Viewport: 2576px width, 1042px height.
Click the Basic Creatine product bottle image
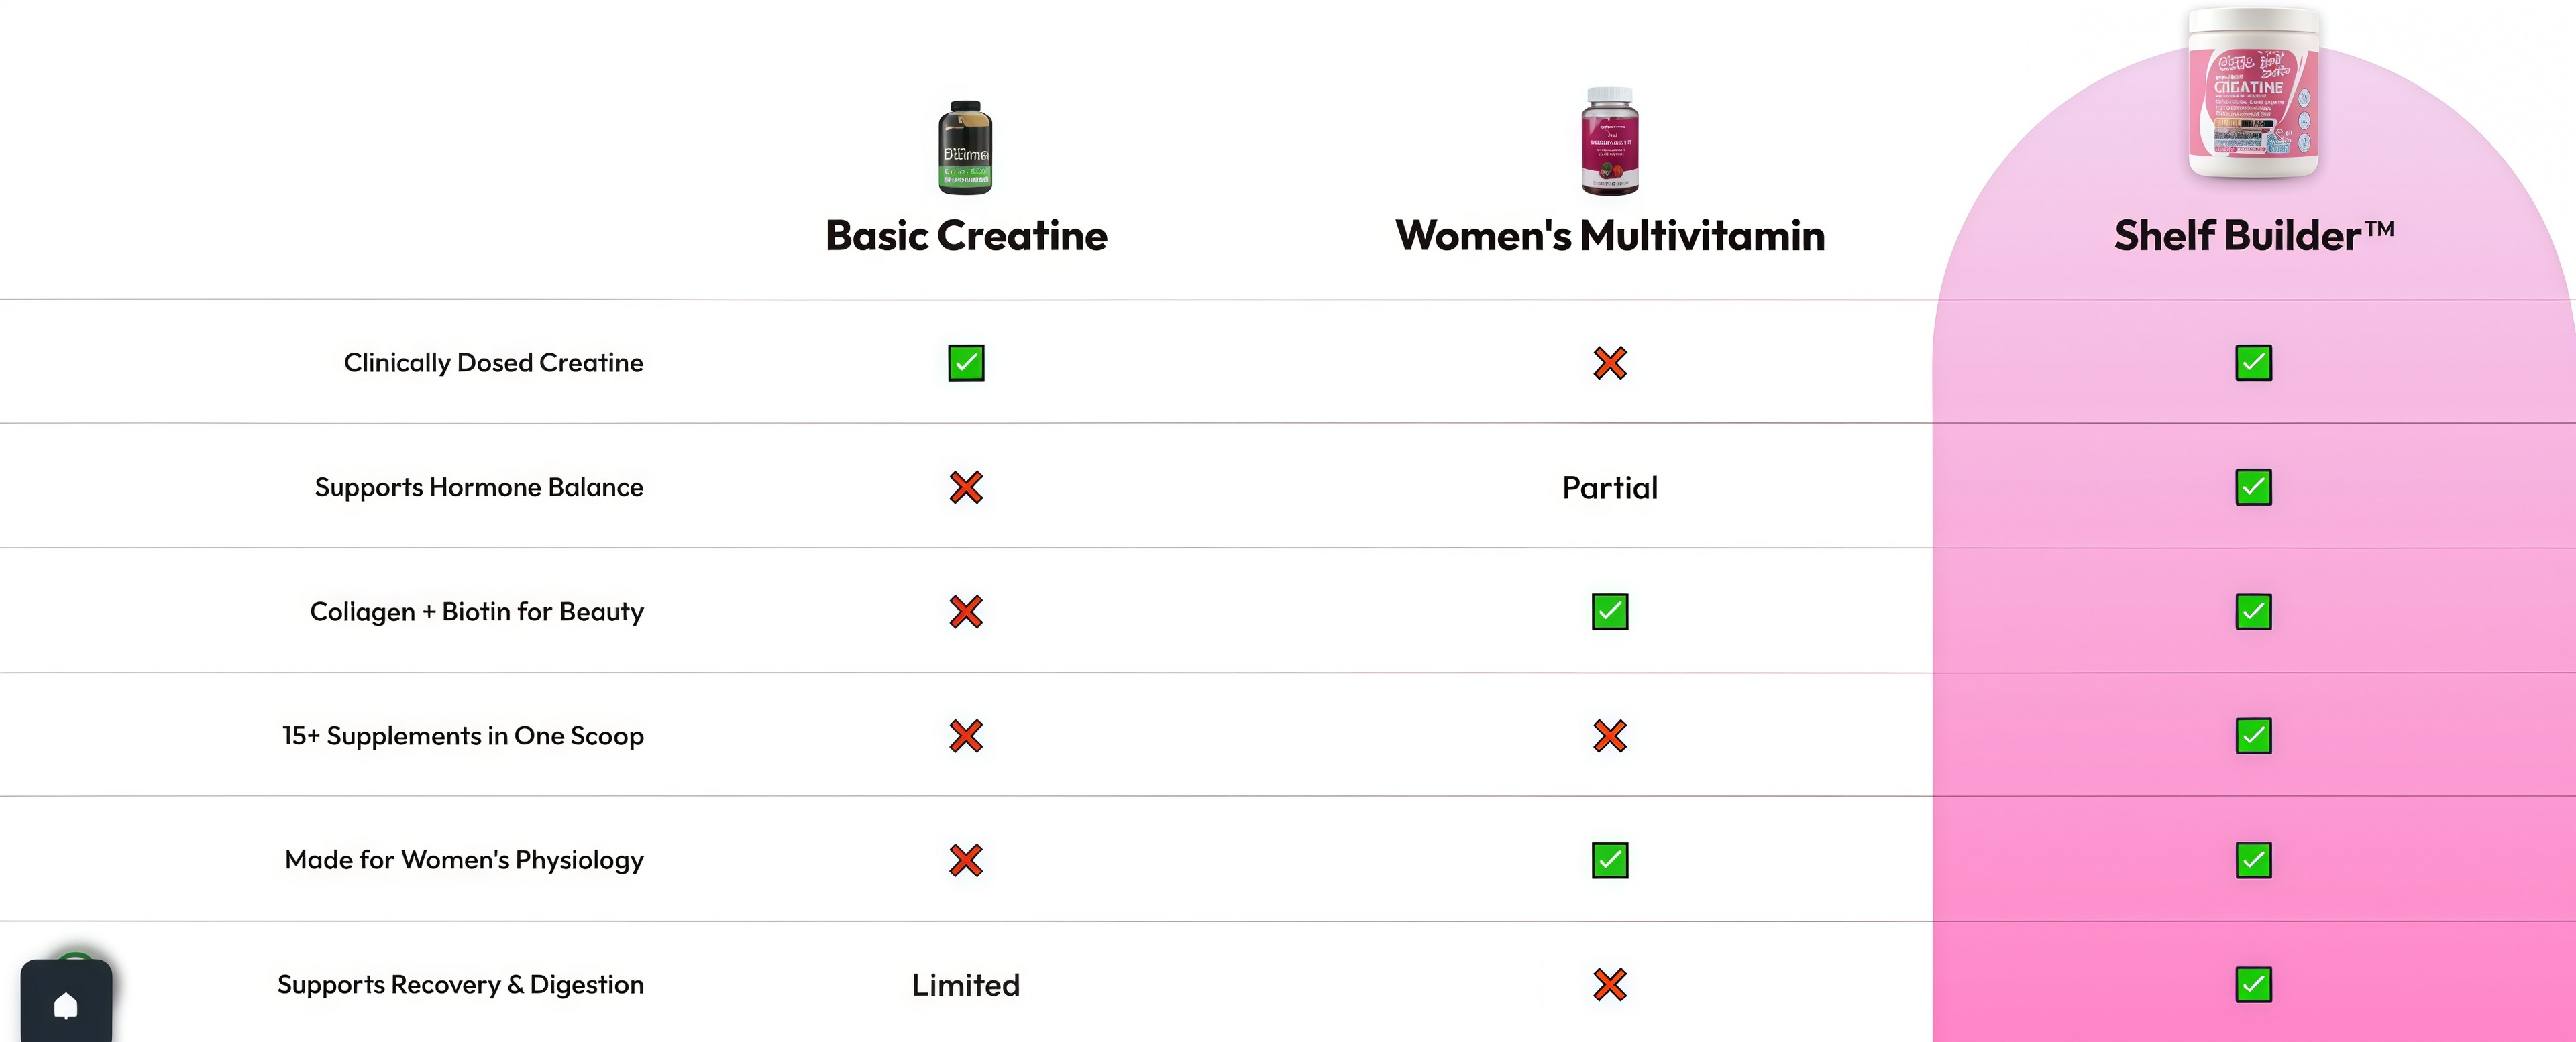point(965,147)
